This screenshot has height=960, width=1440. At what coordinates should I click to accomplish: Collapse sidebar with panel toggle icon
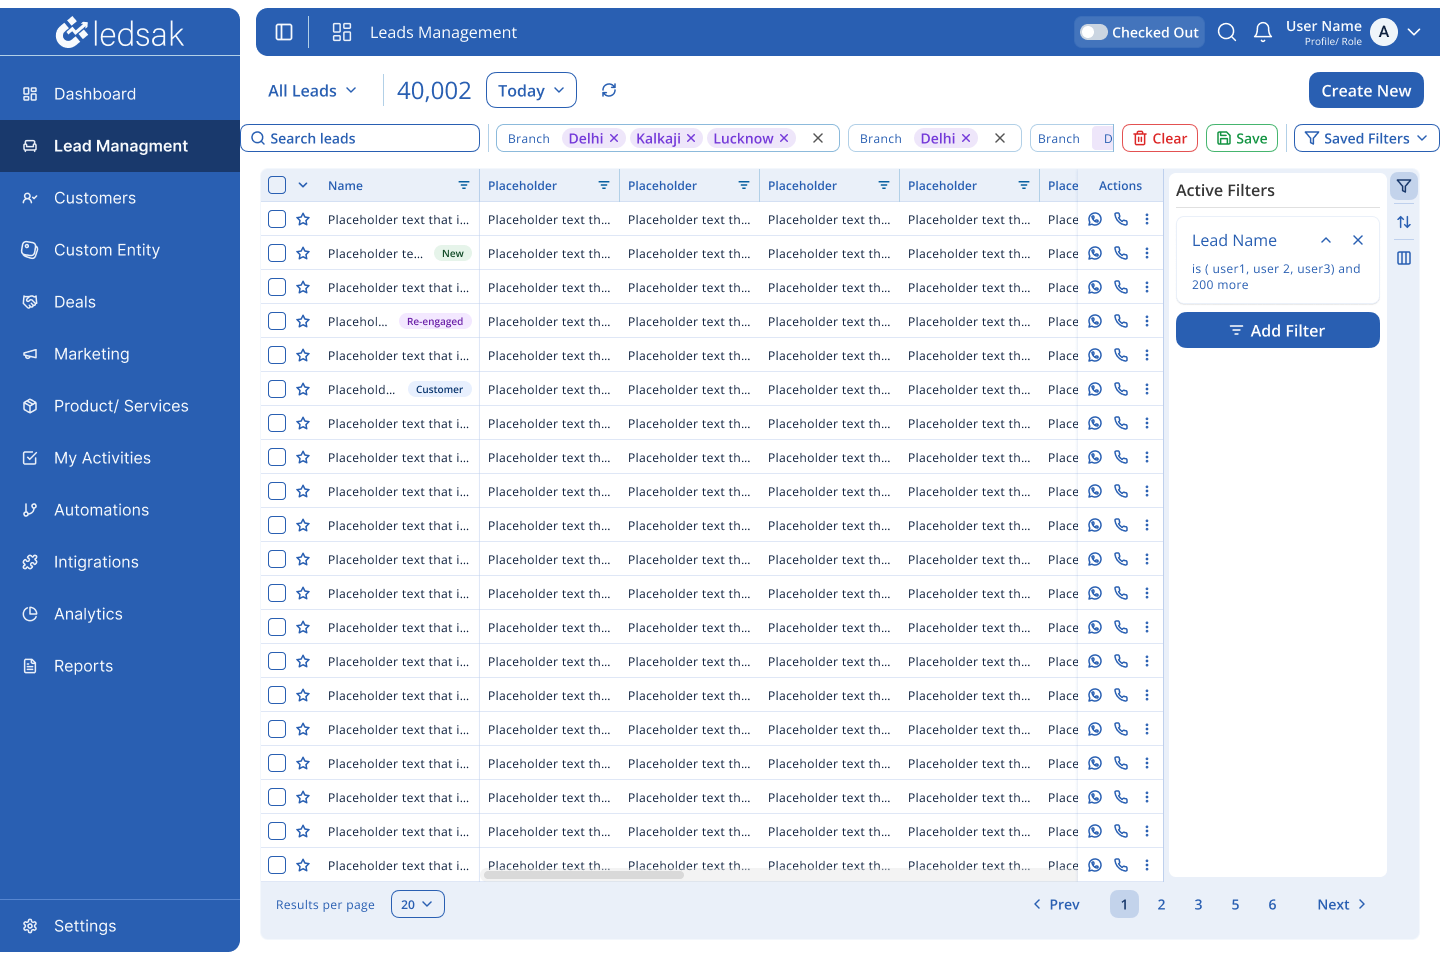pos(284,32)
